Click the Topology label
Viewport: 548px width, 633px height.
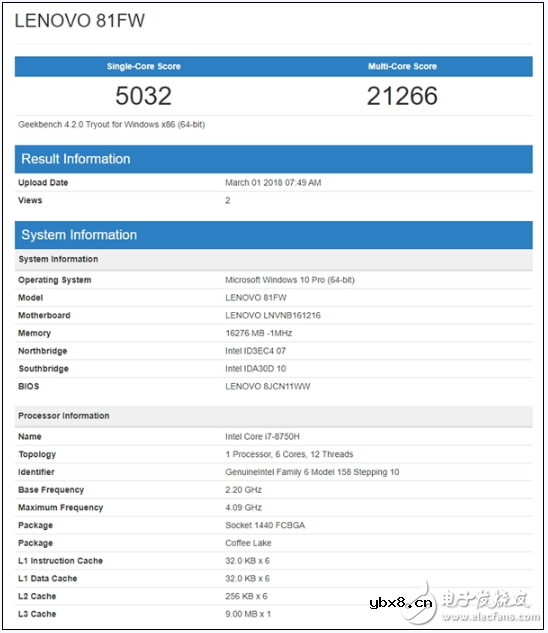coord(37,454)
